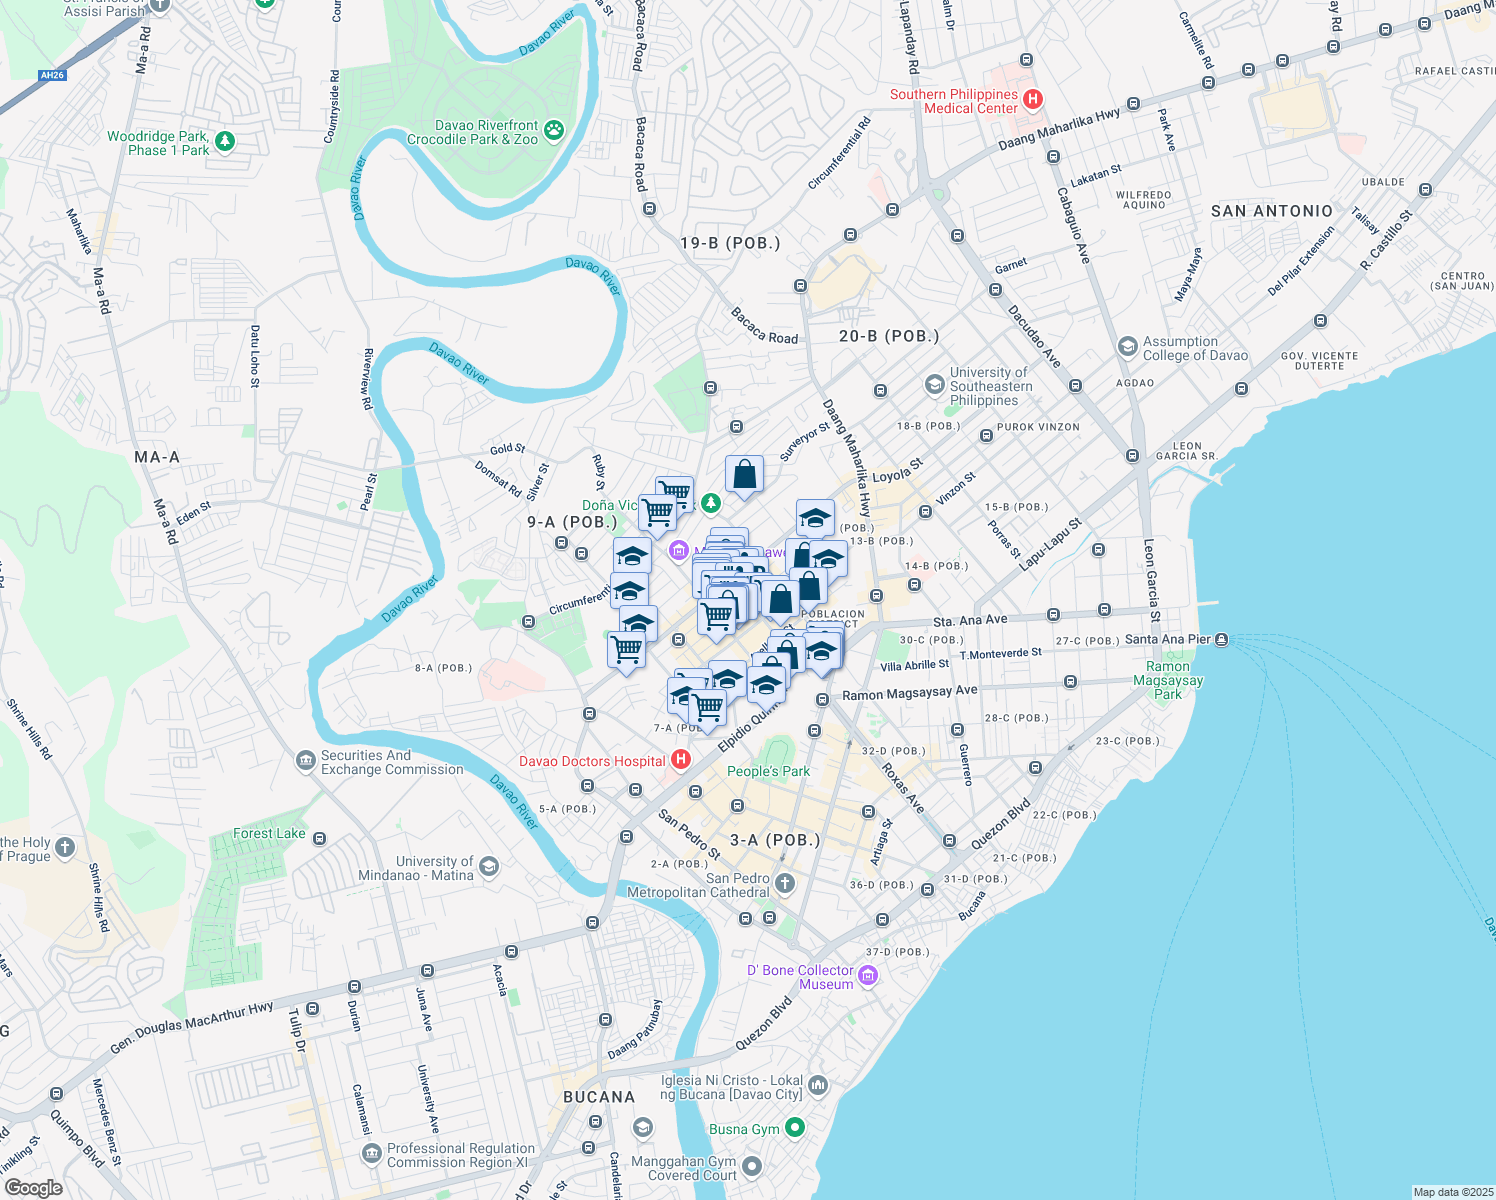Click the green tree icon of Doña Vicenta park
This screenshot has height=1200, width=1496.
[x=710, y=503]
